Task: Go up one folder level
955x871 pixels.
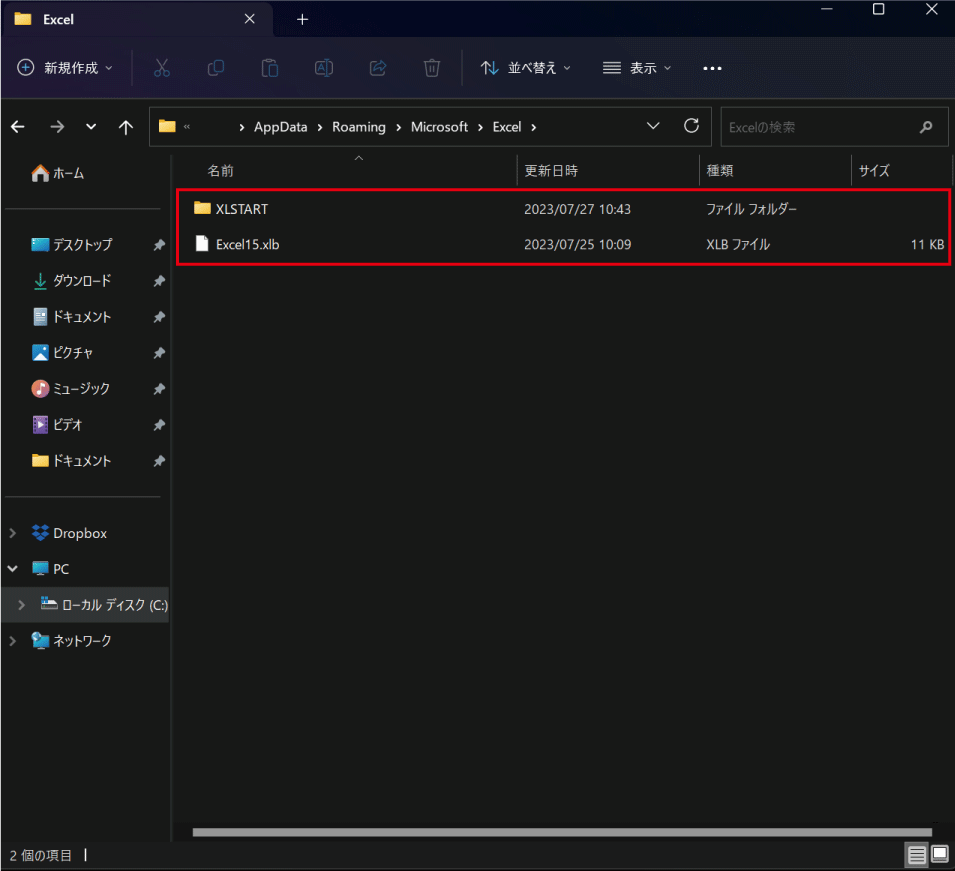Action: [x=126, y=127]
